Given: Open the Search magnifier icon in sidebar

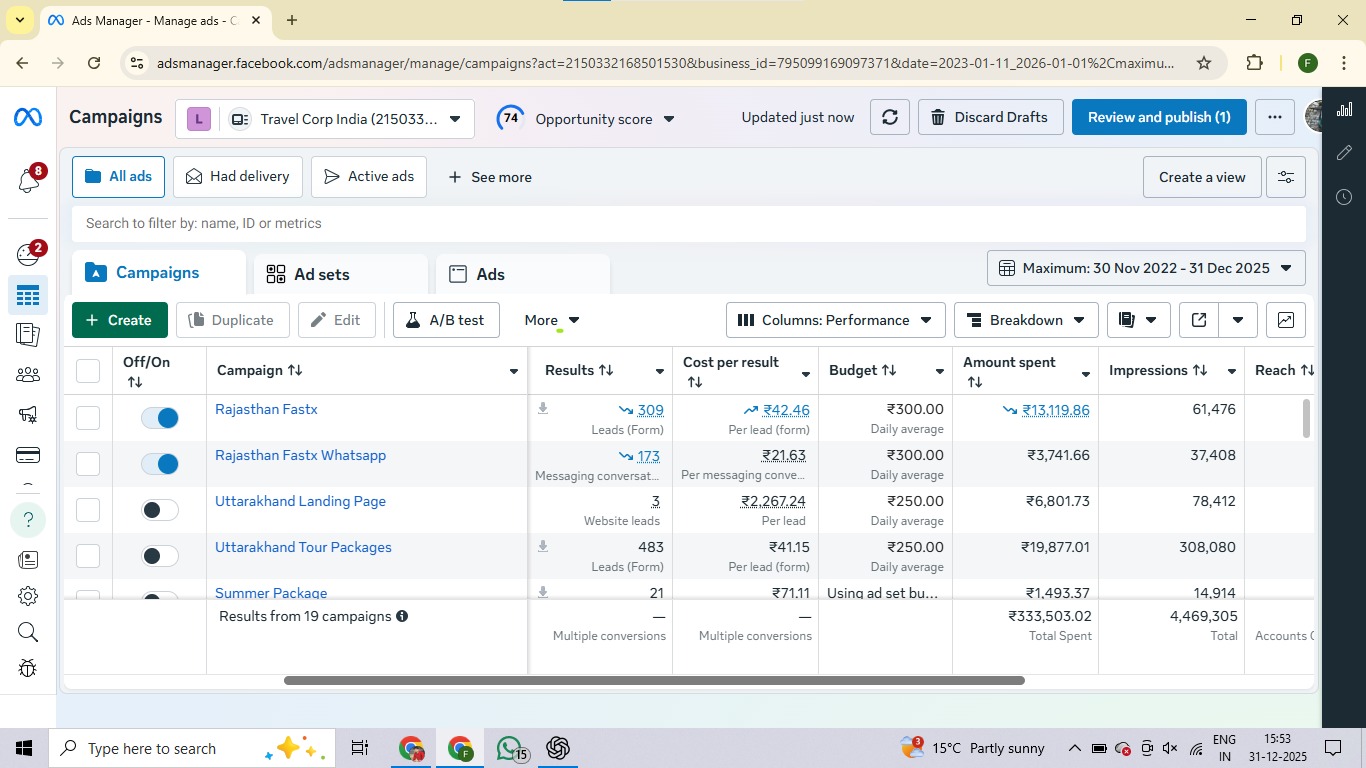Looking at the screenshot, I should pos(28,631).
